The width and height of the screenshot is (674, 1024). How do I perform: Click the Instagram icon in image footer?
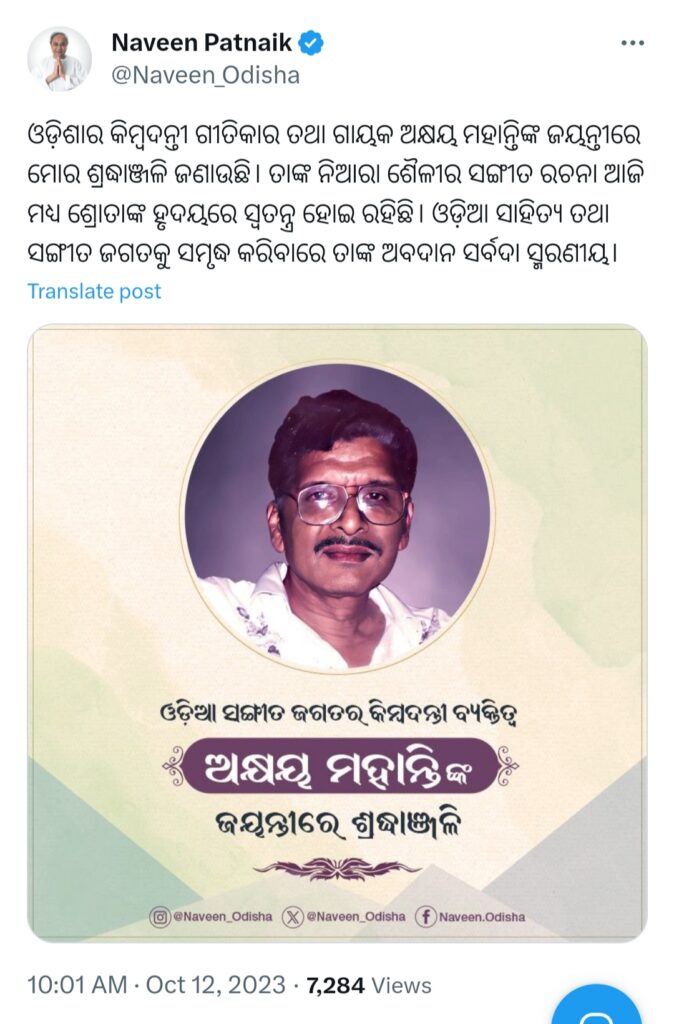[x=159, y=917]
